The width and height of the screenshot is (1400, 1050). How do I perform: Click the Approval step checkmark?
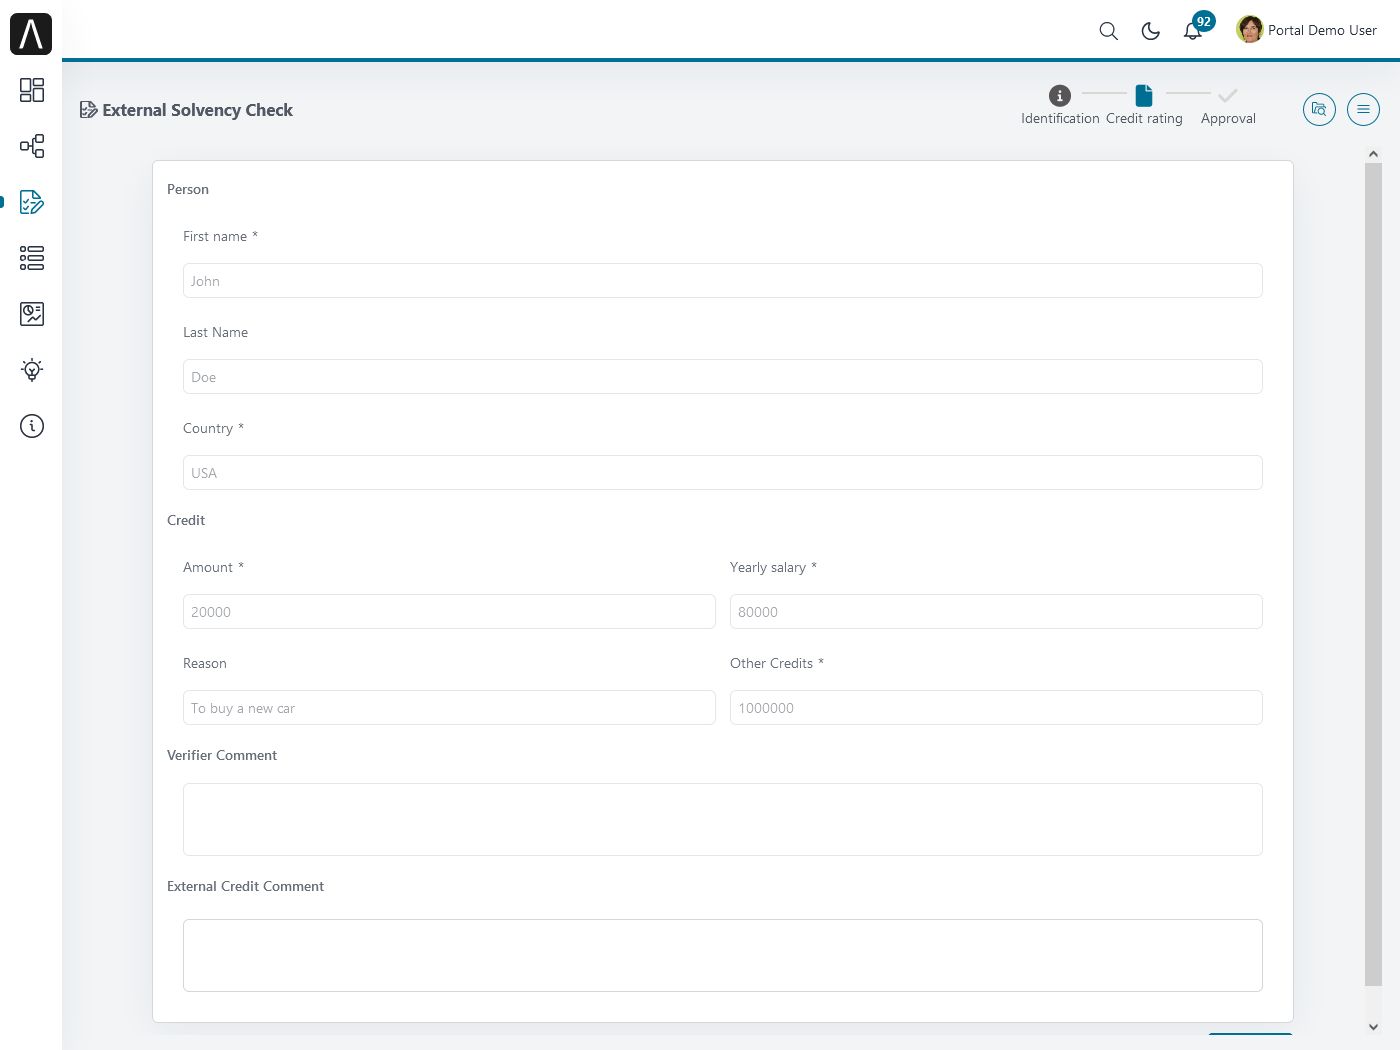[x=1228, y=95]
